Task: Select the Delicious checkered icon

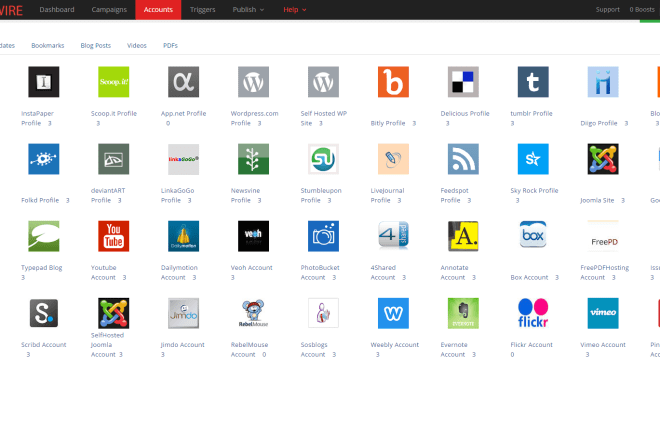Action: coord(463,82)
